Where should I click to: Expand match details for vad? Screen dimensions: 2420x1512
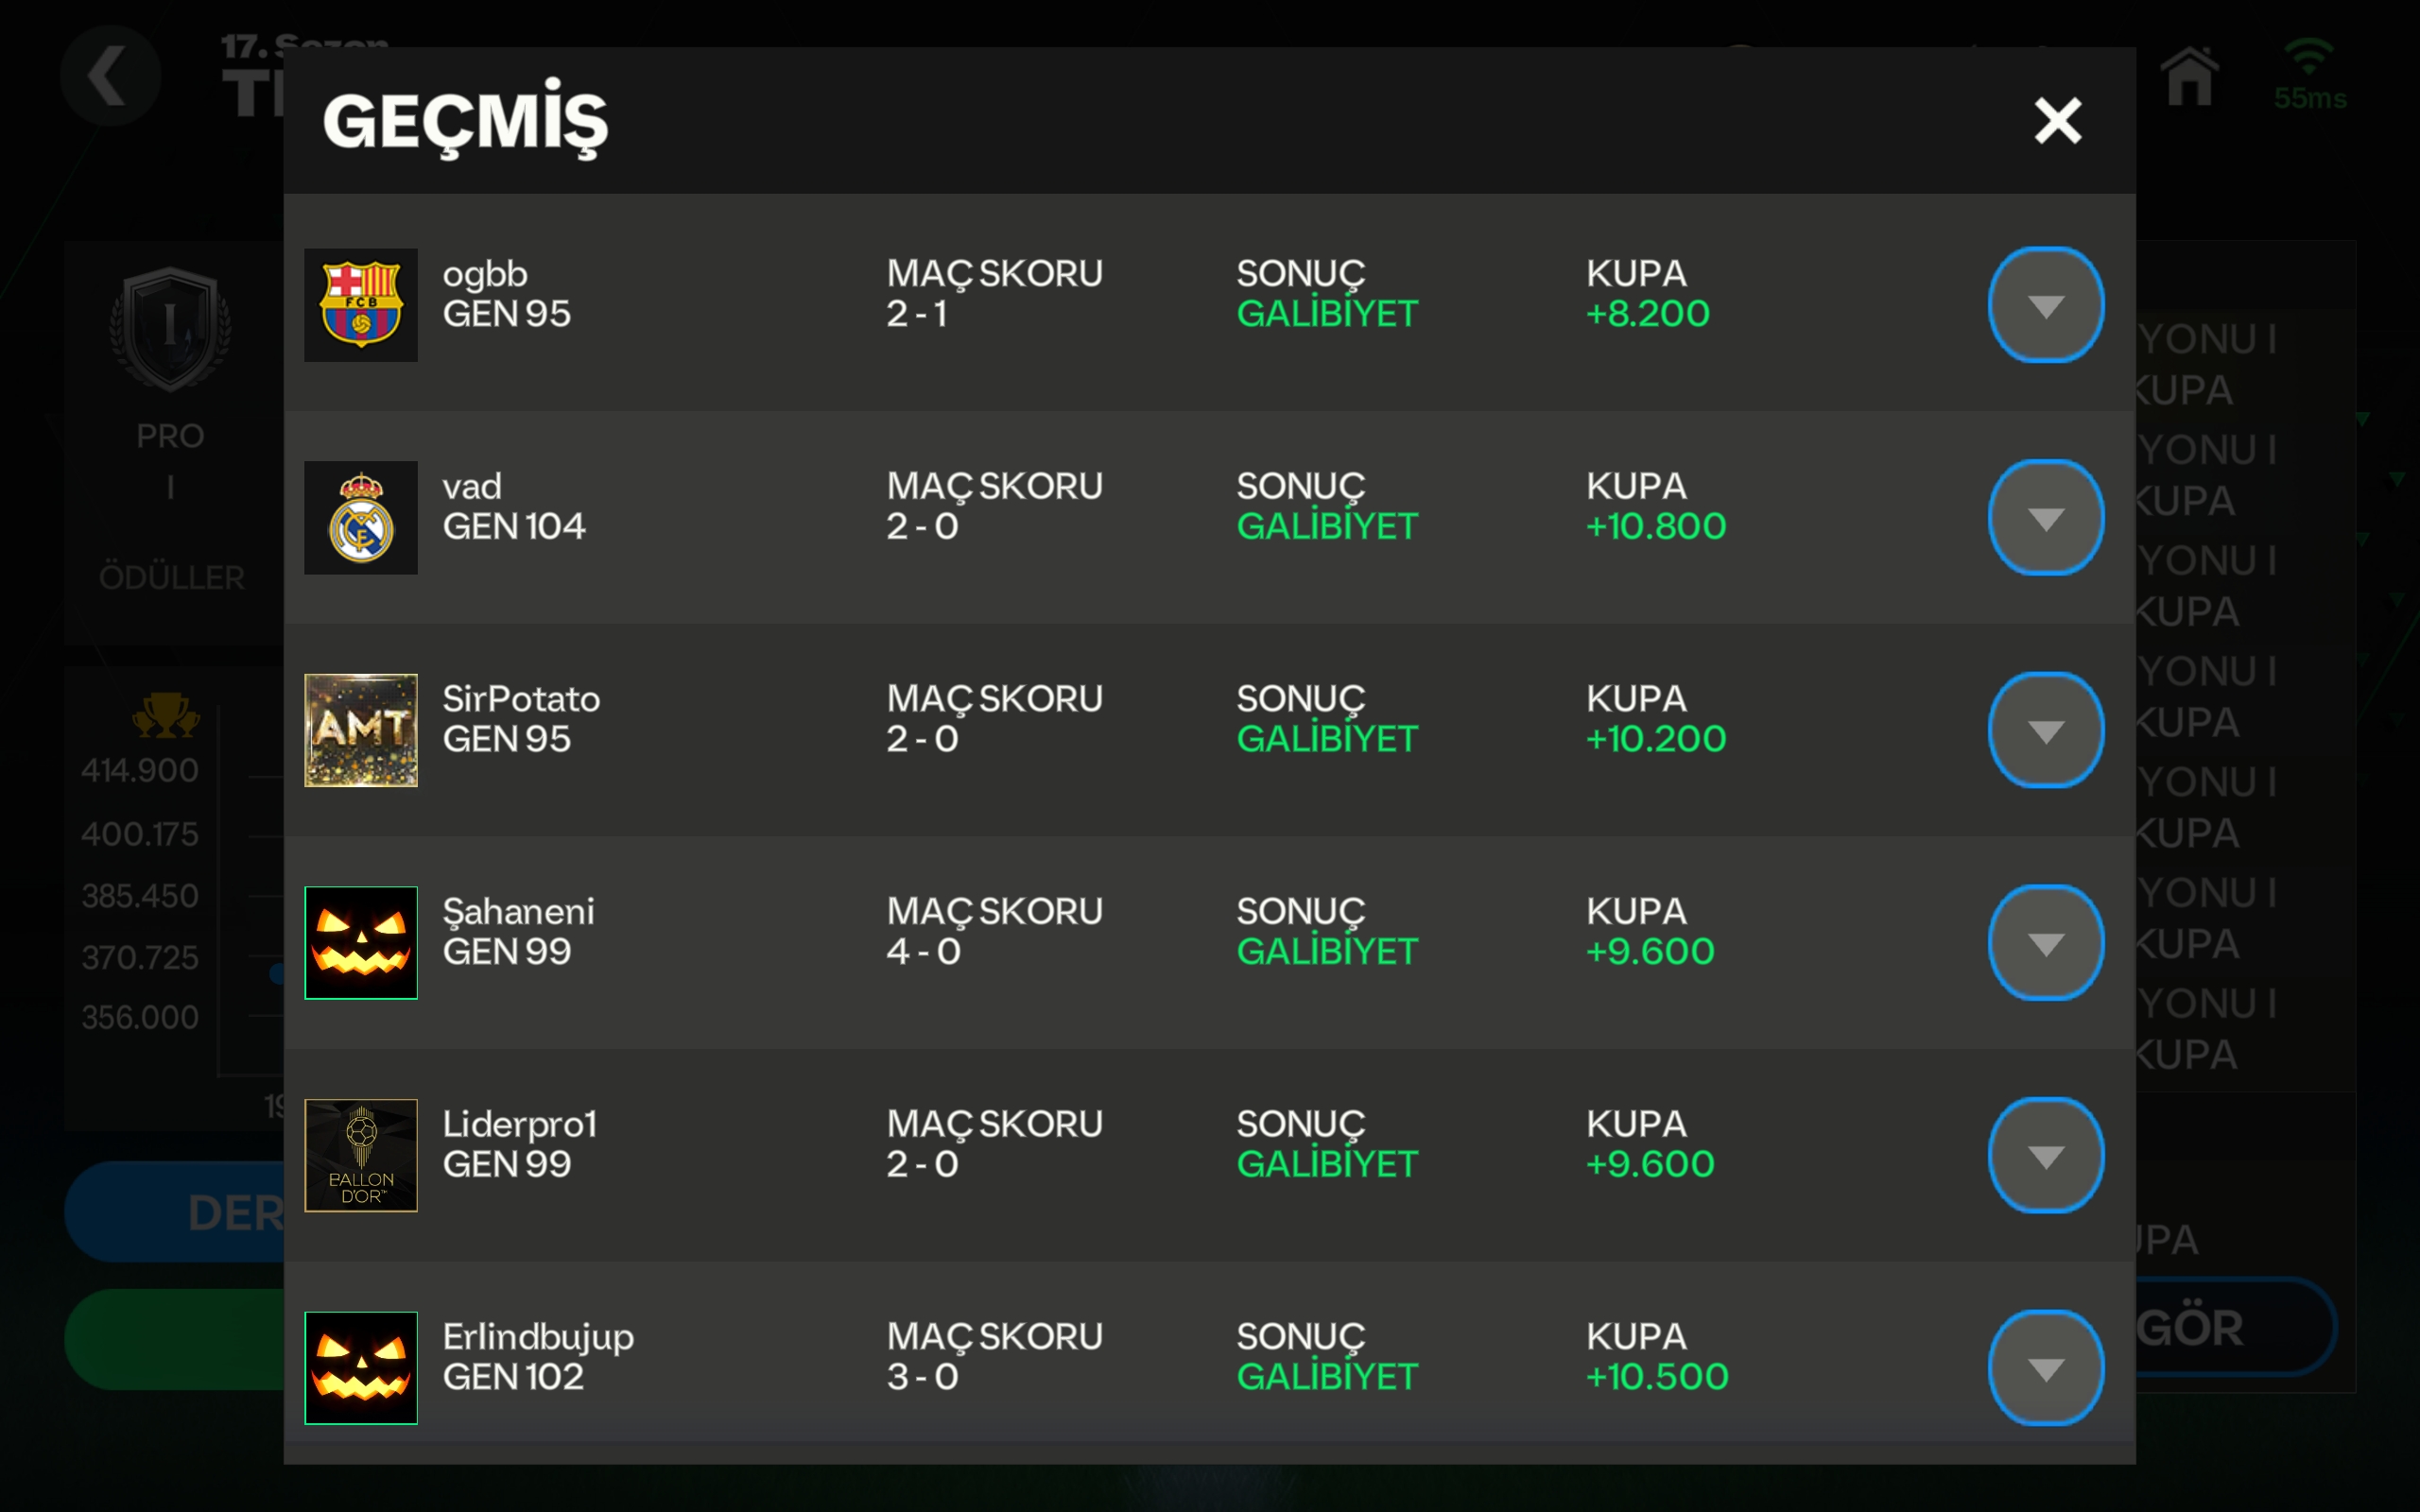[x=2045, y=518]
